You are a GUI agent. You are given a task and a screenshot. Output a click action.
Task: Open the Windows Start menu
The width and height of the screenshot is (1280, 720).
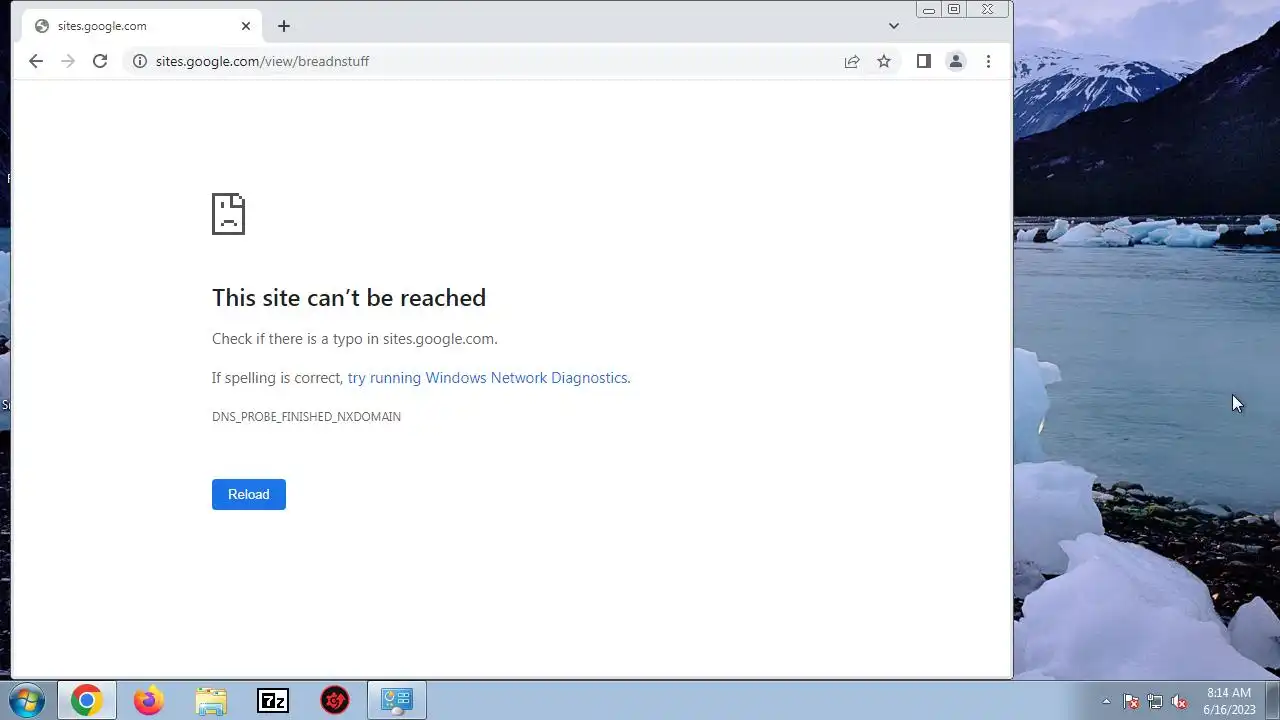coord(27,701)
